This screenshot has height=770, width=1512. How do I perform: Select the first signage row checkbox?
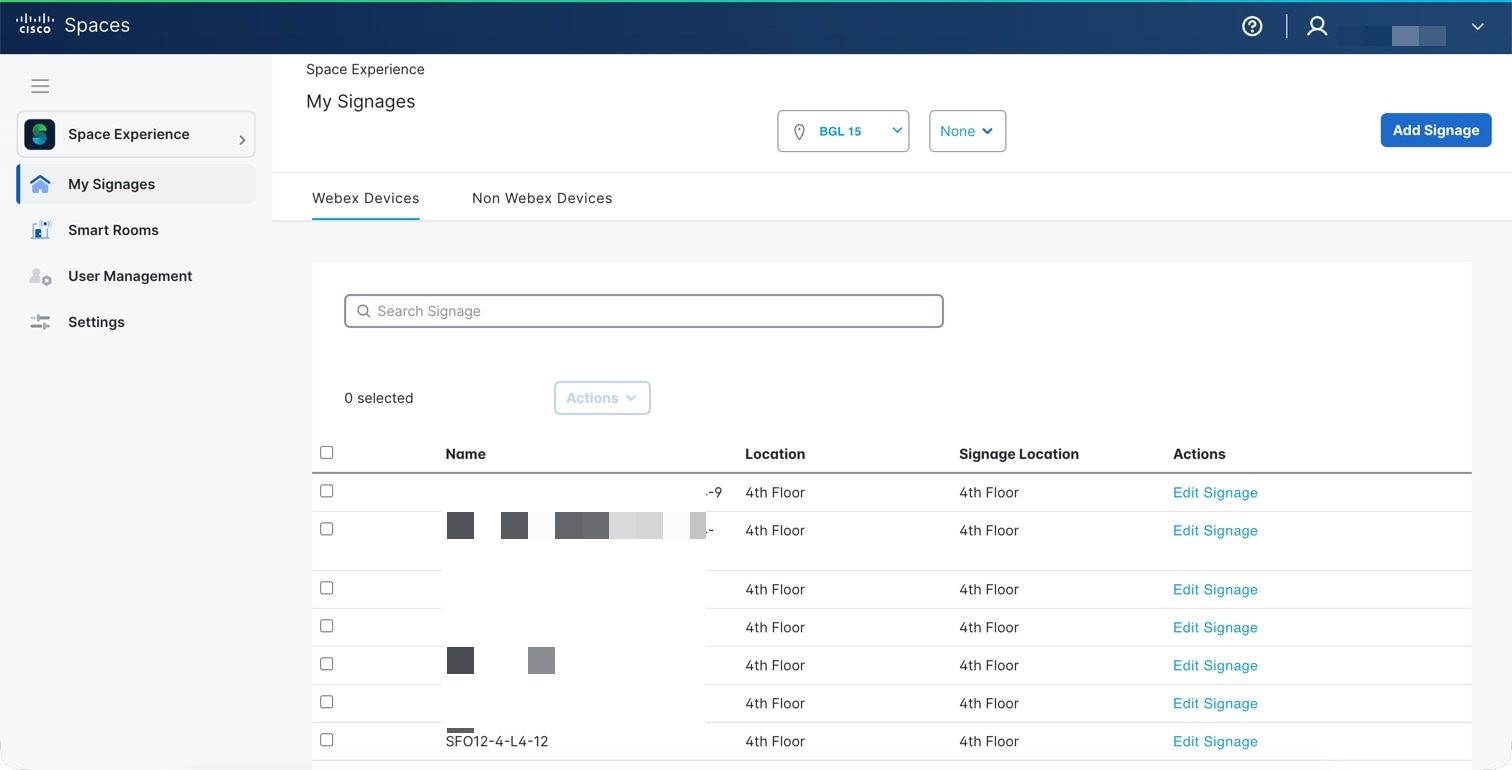pos(326,491)
